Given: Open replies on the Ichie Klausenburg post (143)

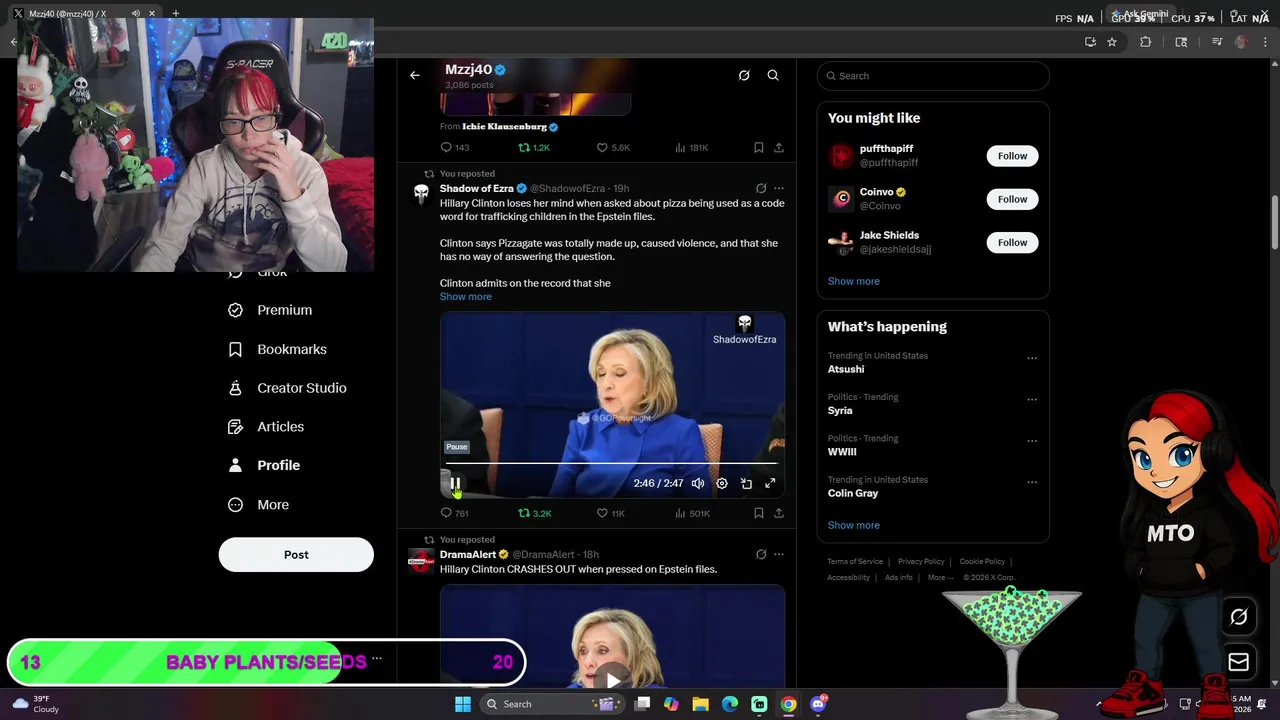Looking at the screenshot, I should click(454, 147).
